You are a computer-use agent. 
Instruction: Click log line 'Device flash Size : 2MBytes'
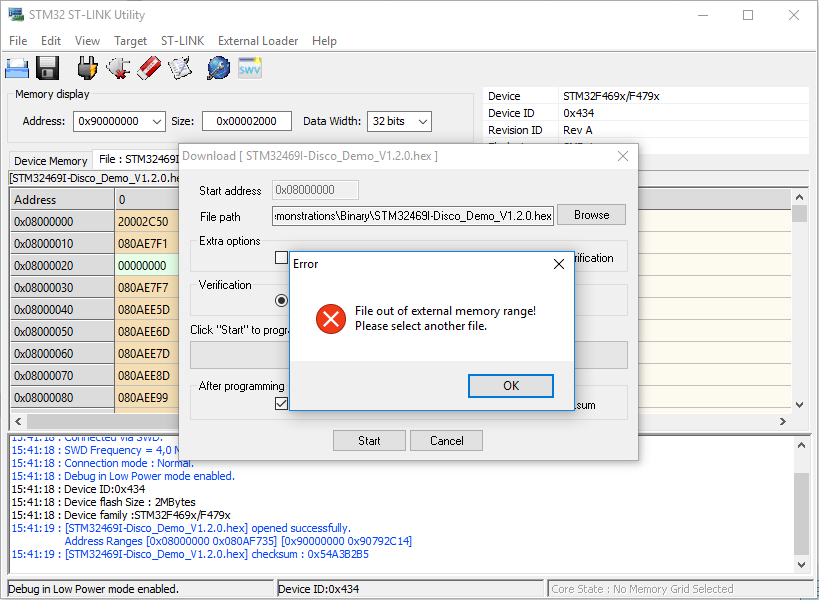(103, 502)
